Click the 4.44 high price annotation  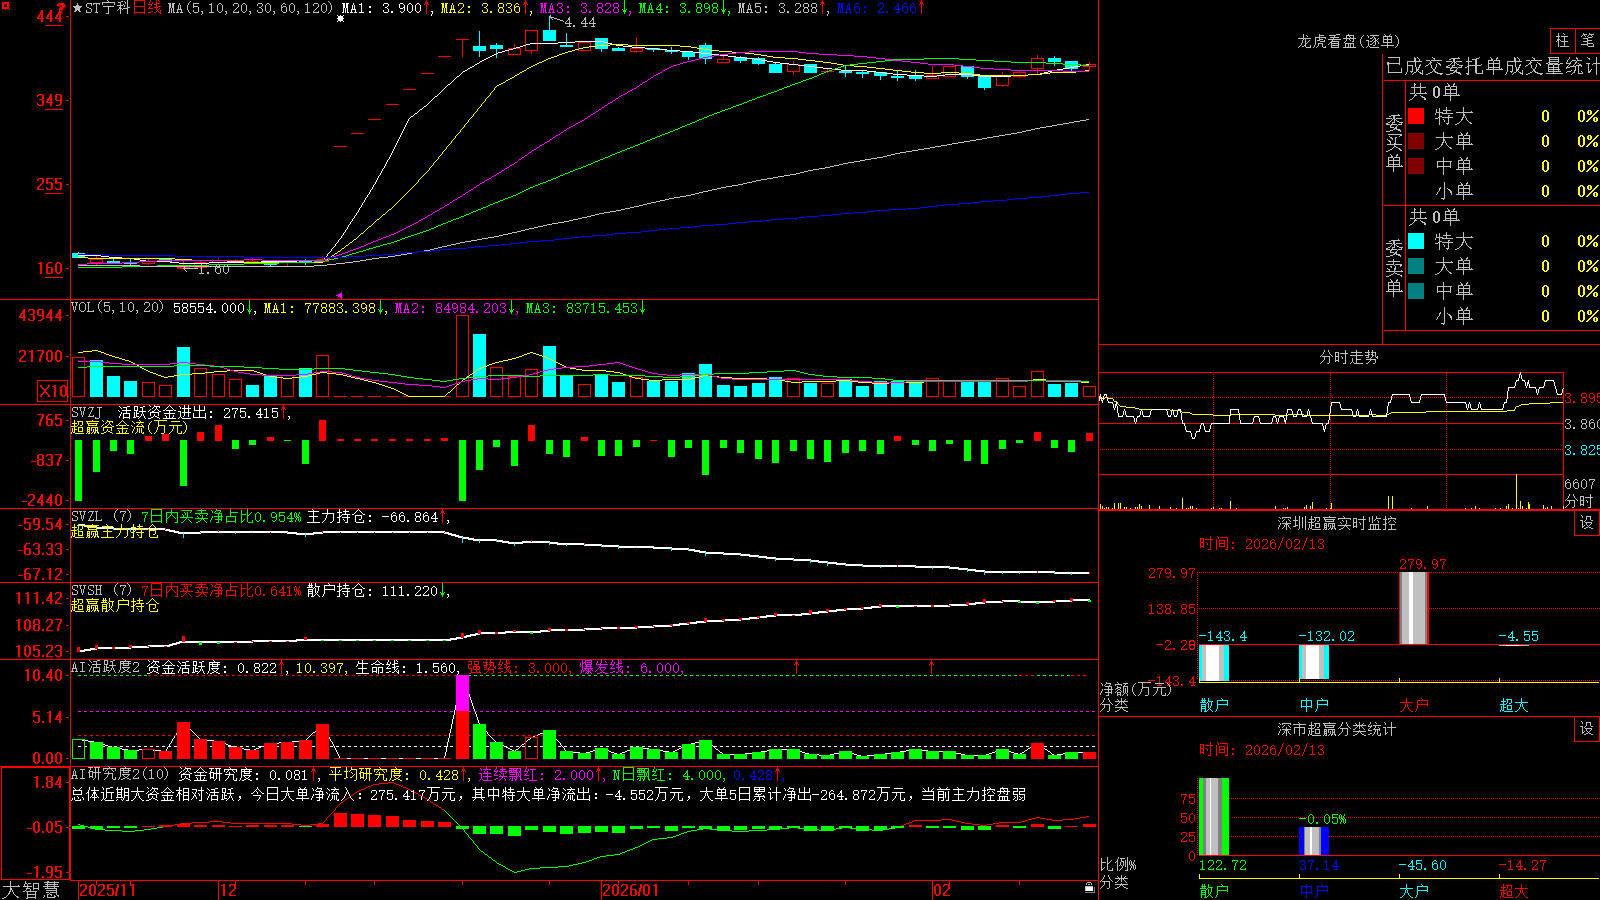click(579, 22)
